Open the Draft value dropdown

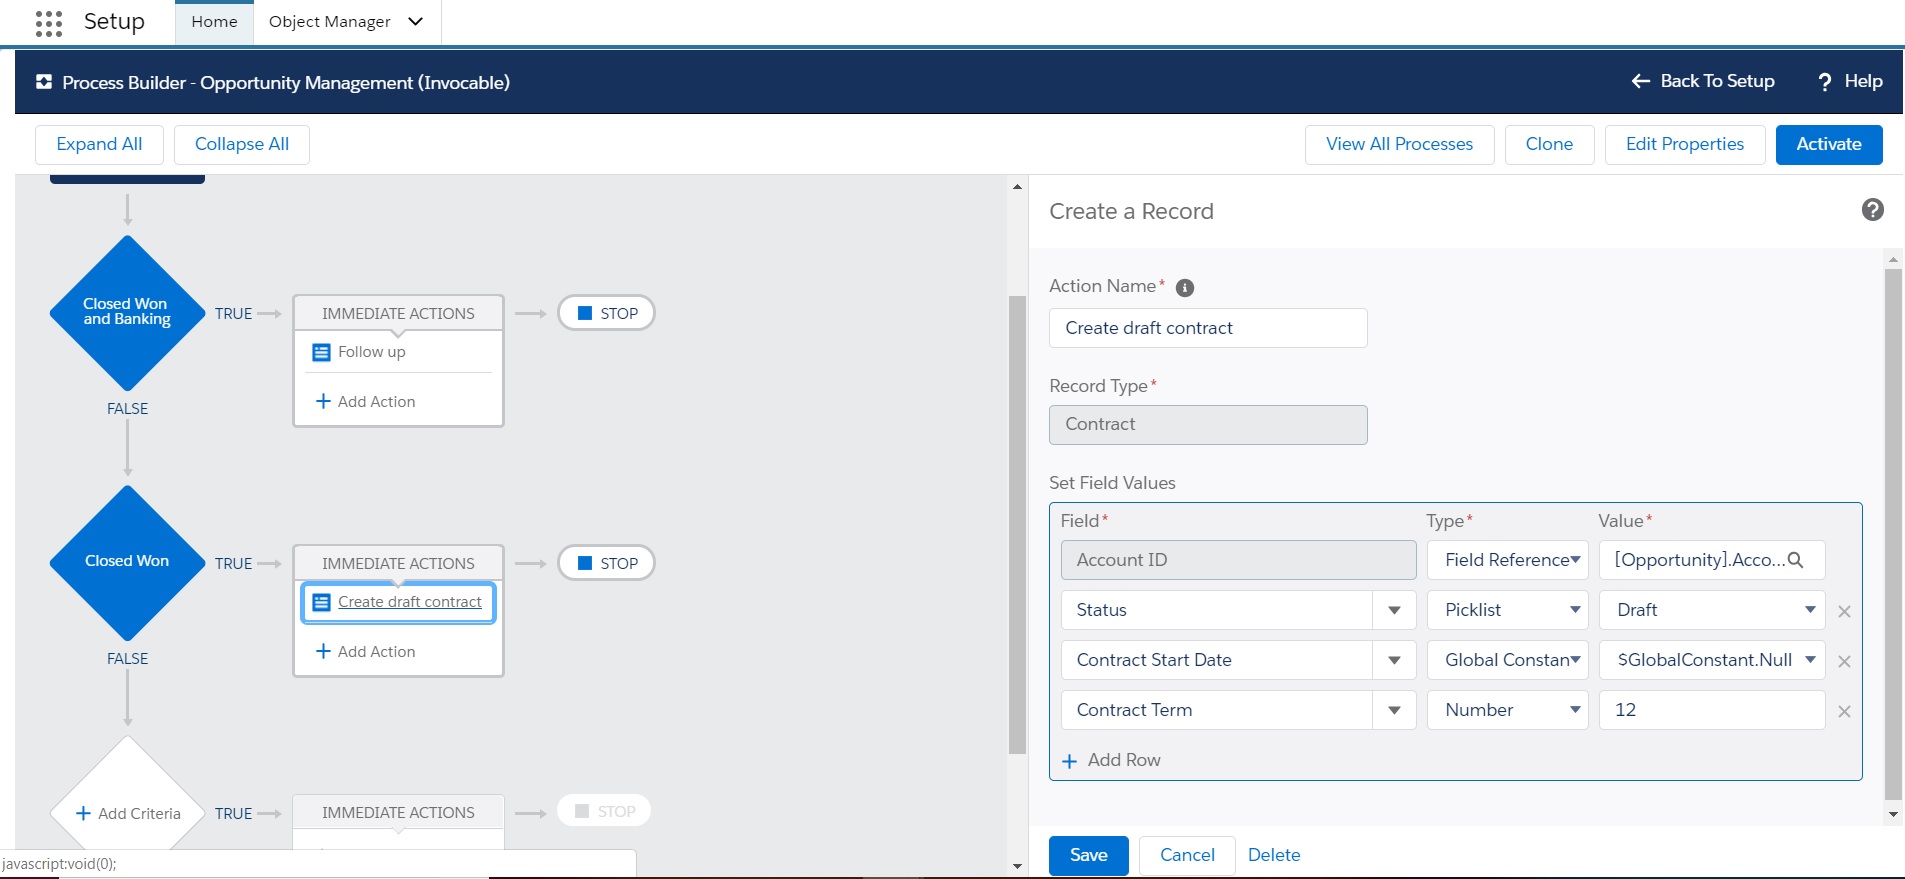(1712, 610)
